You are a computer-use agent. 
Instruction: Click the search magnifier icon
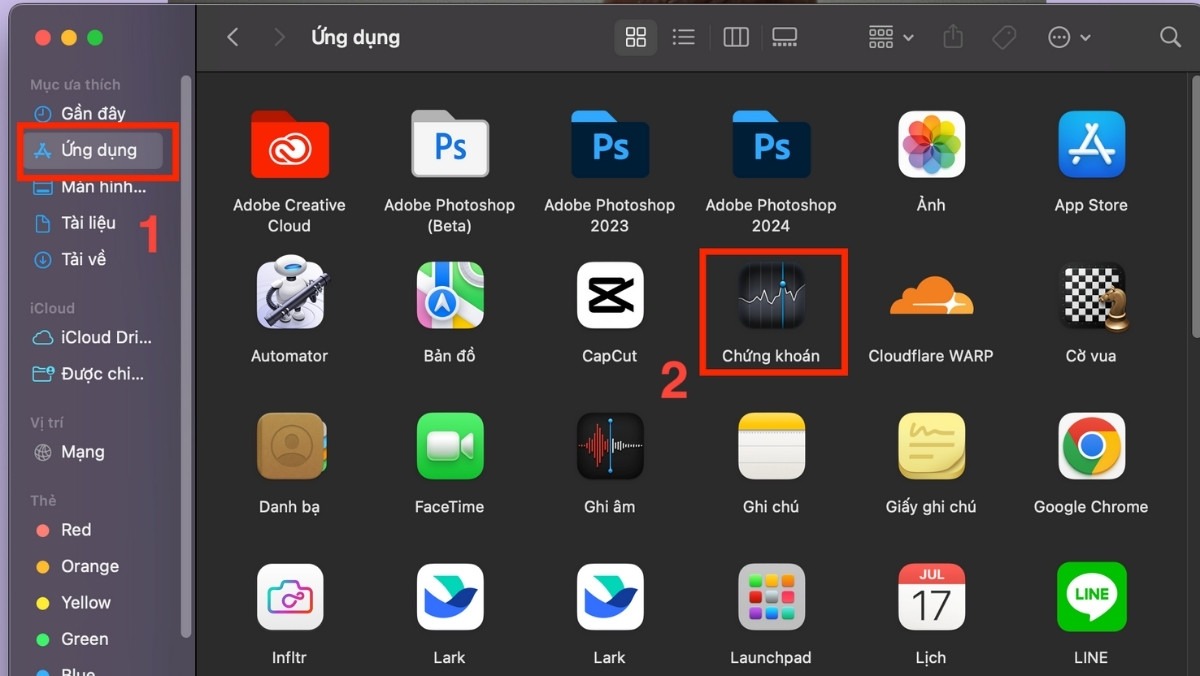(1170, 37)
